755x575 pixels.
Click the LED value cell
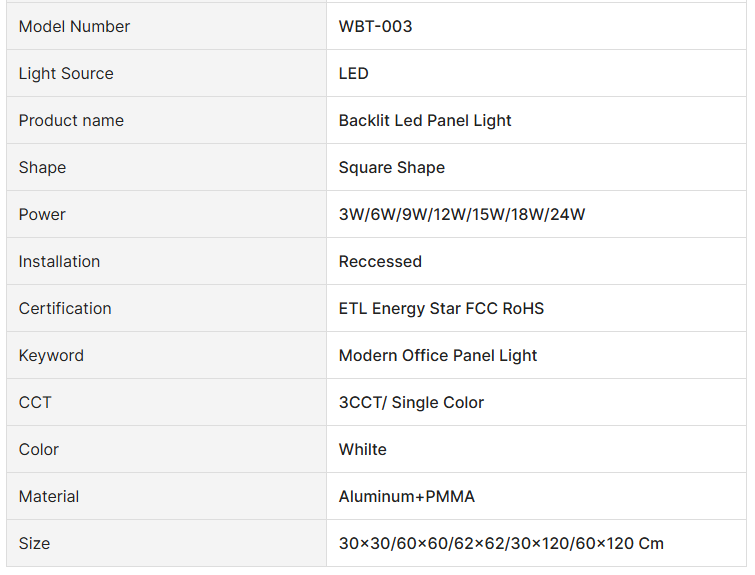(354, 74)
